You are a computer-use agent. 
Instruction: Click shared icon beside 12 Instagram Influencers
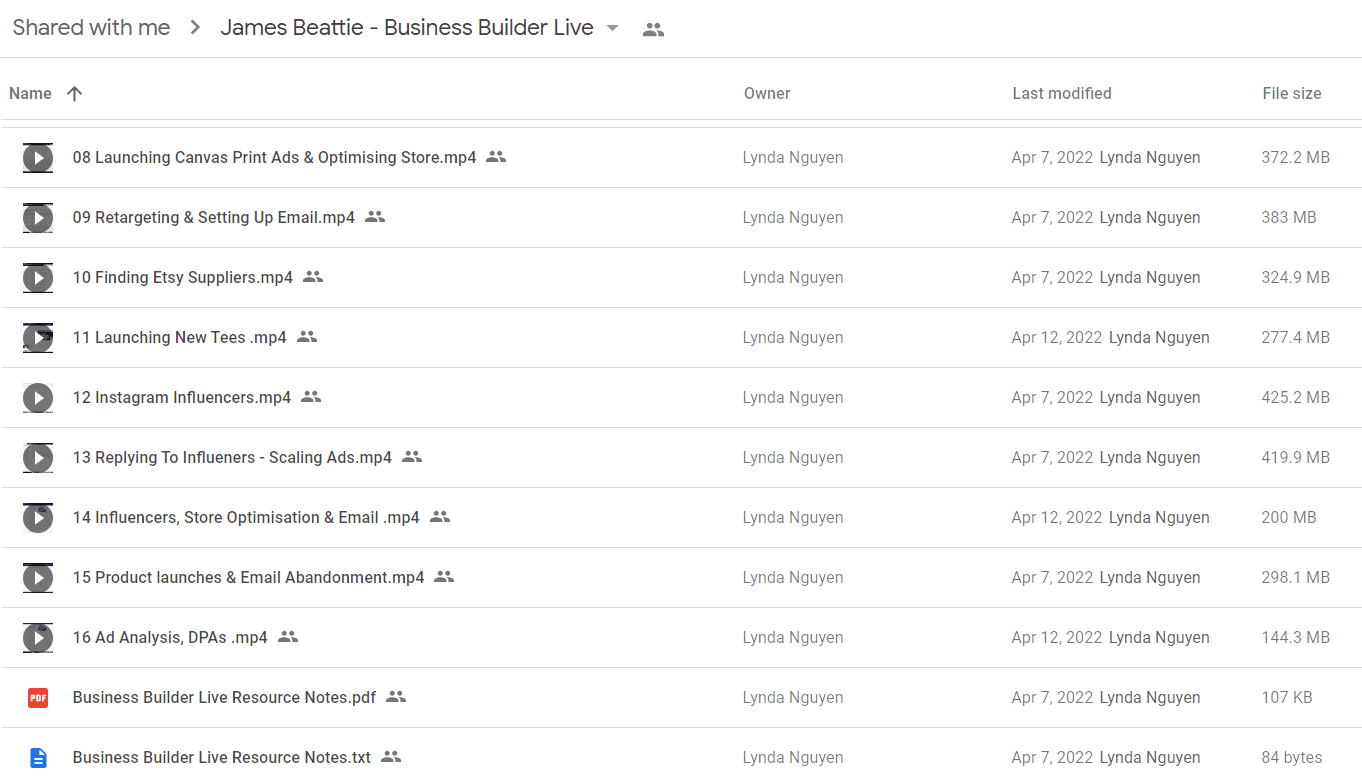tap(311, 397)
